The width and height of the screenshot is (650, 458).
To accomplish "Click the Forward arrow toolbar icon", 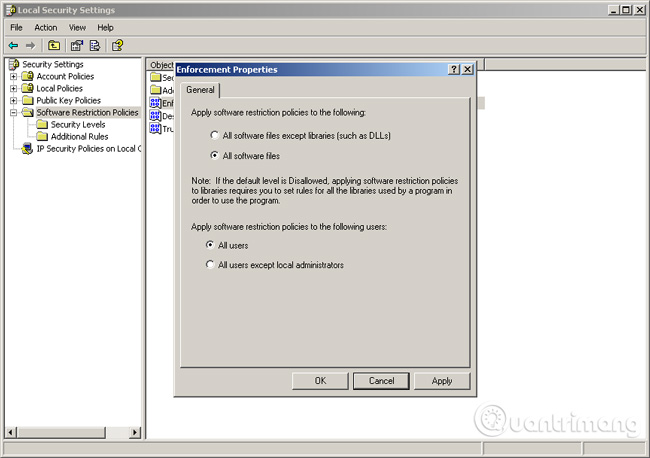I will pyautogui.click(x=30, y=45).
